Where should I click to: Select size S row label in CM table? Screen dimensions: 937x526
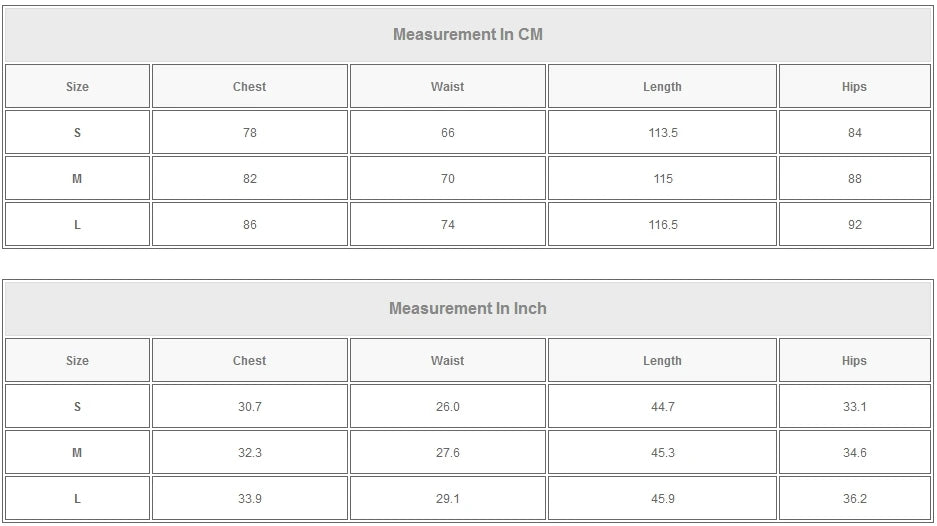coord(77,133)
